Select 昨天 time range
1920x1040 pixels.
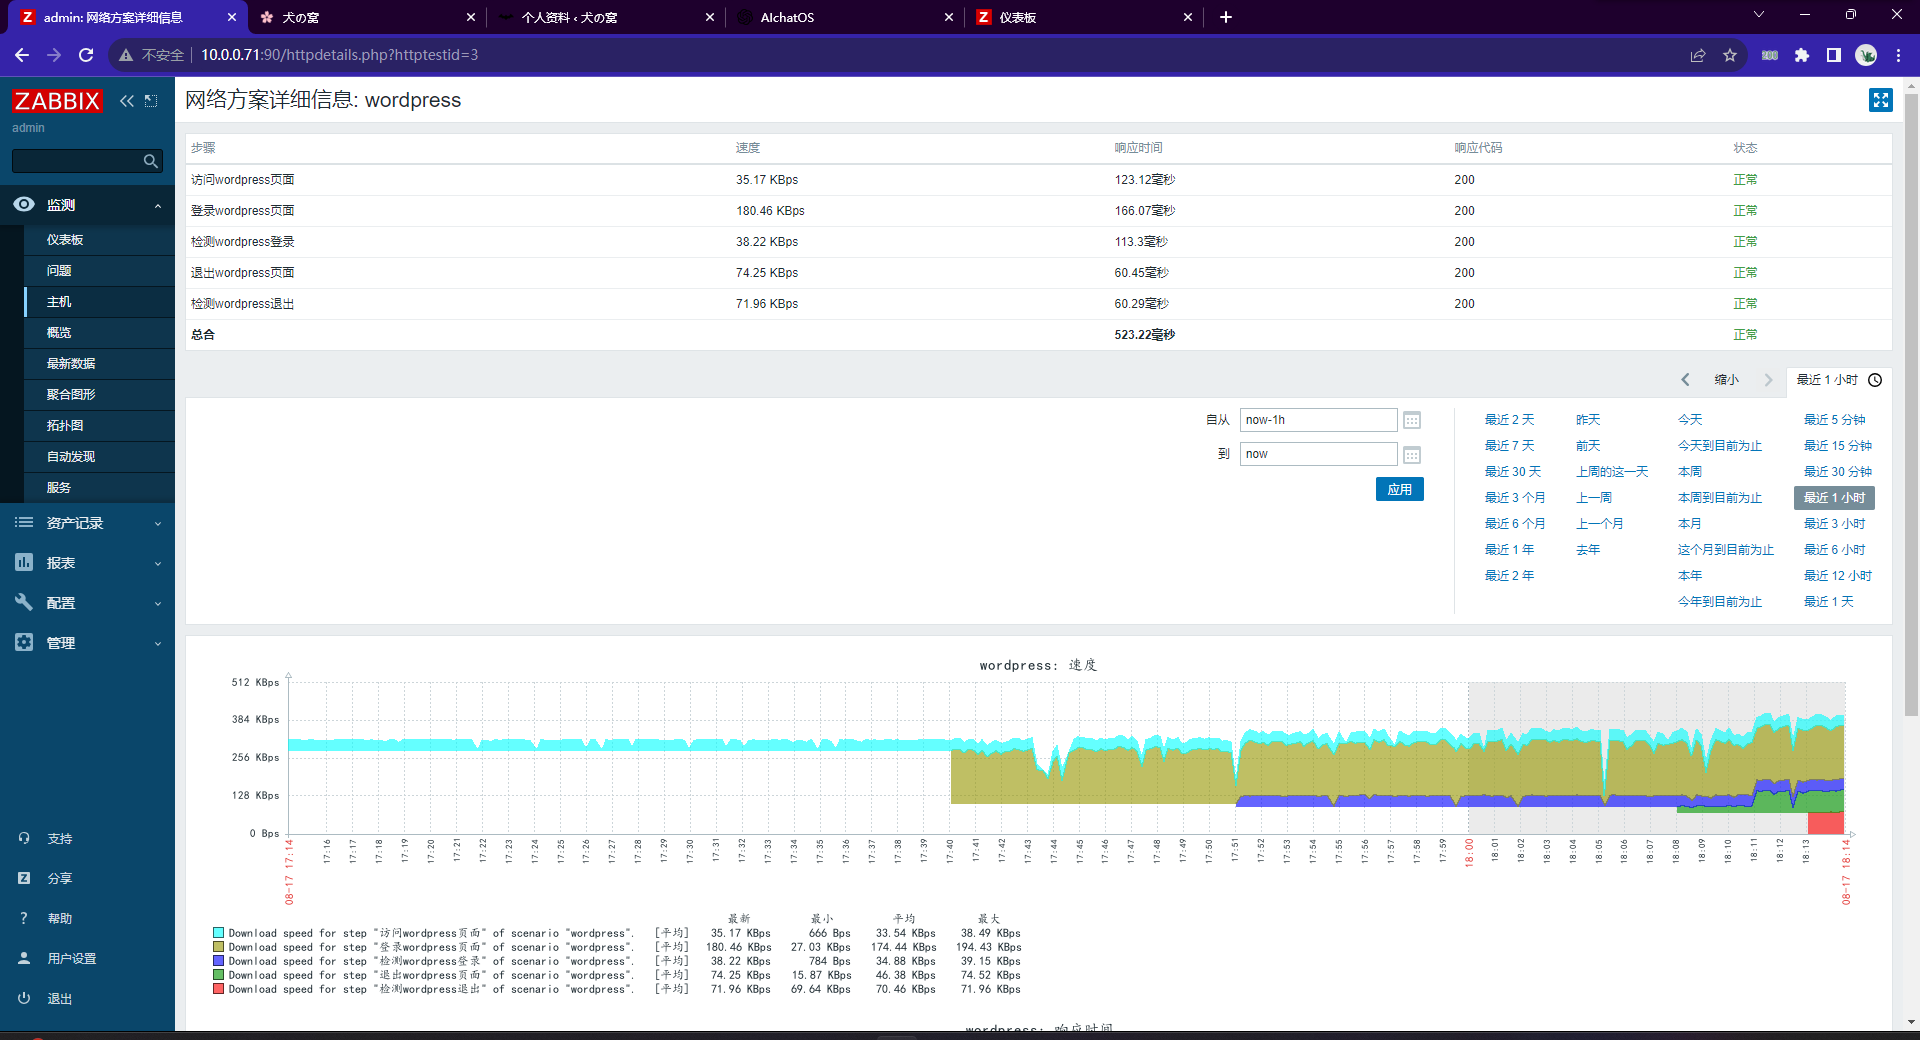click(1588, 420)
